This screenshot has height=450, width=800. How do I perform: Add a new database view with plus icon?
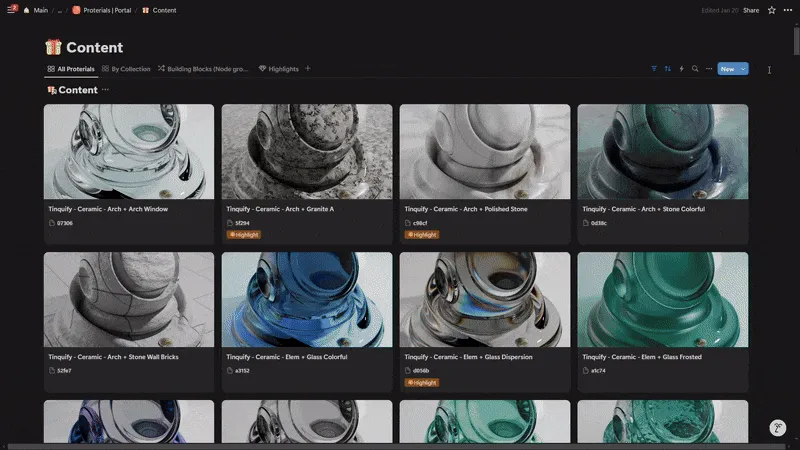pos(308,68)
